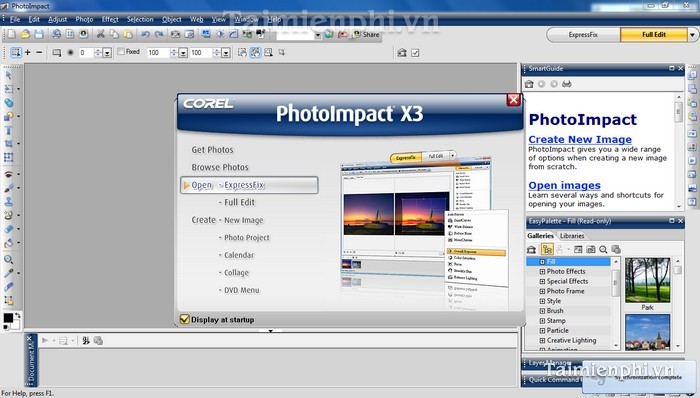The width and height of the screenshot is (700, 398).
Task: Switch to Full Edit mode
Action: pos(654,34)
